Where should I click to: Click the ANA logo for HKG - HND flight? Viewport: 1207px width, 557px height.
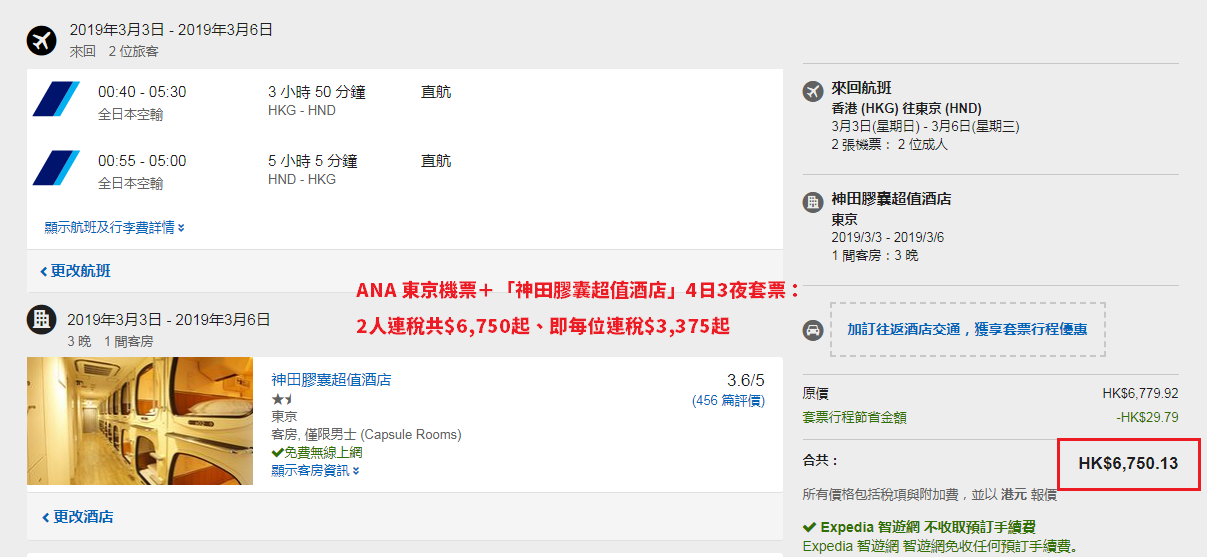[x=56, y=99]
